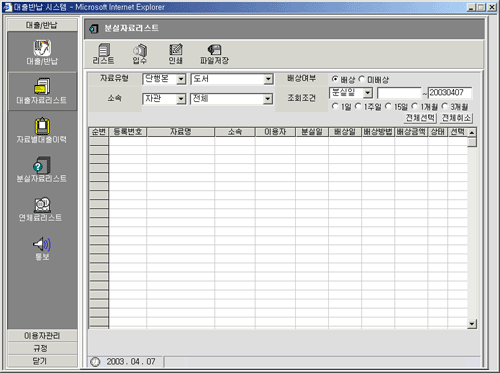Close the 대출반납 시스템 window
500x373 pixels.
pyautogui.click(x=492, y=7)
